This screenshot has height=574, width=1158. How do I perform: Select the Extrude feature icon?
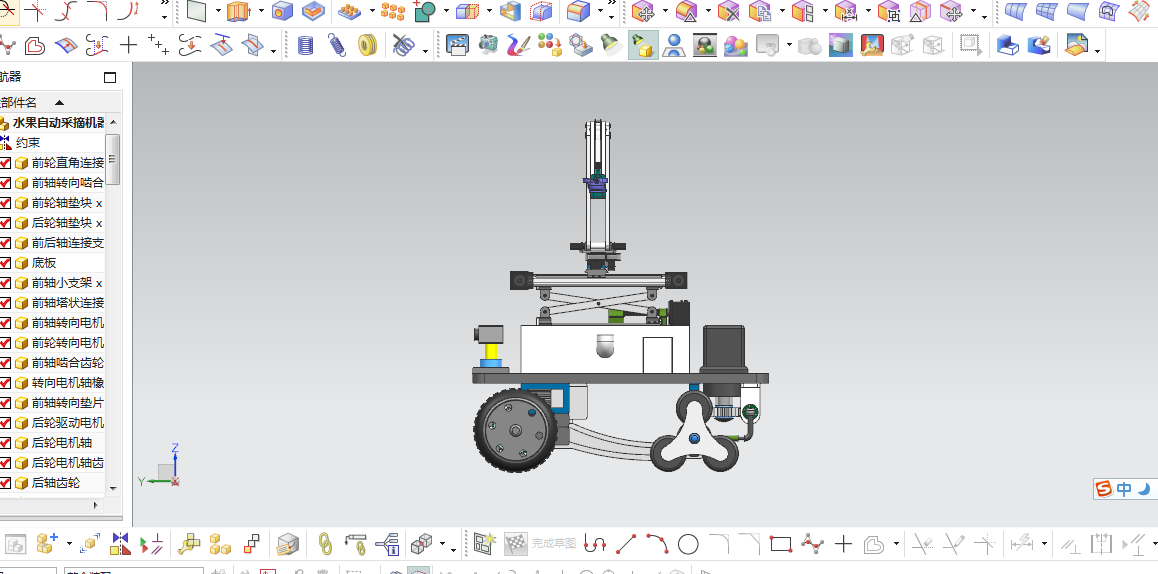(239, 10)
